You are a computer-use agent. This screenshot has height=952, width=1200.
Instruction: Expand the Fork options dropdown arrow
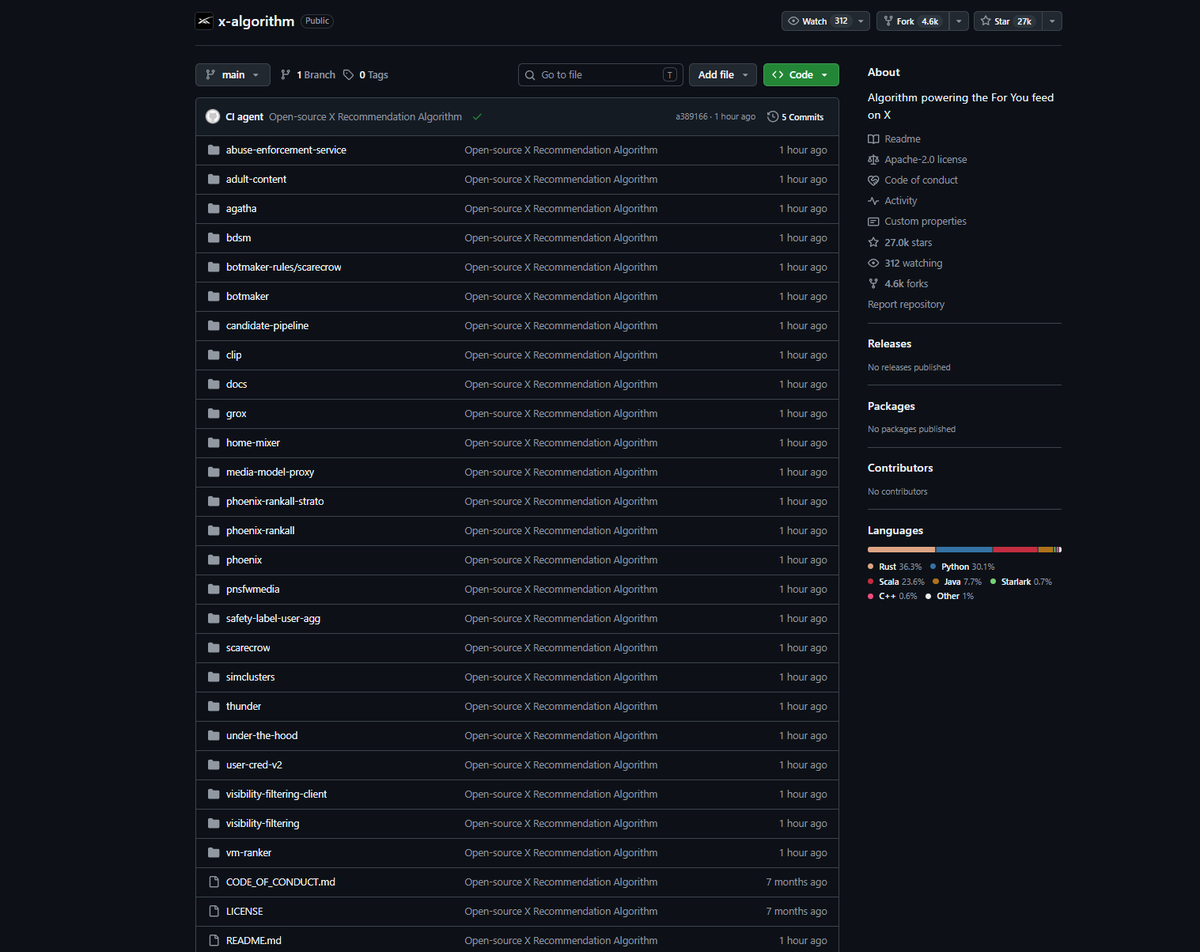click(x=958, y=21)
